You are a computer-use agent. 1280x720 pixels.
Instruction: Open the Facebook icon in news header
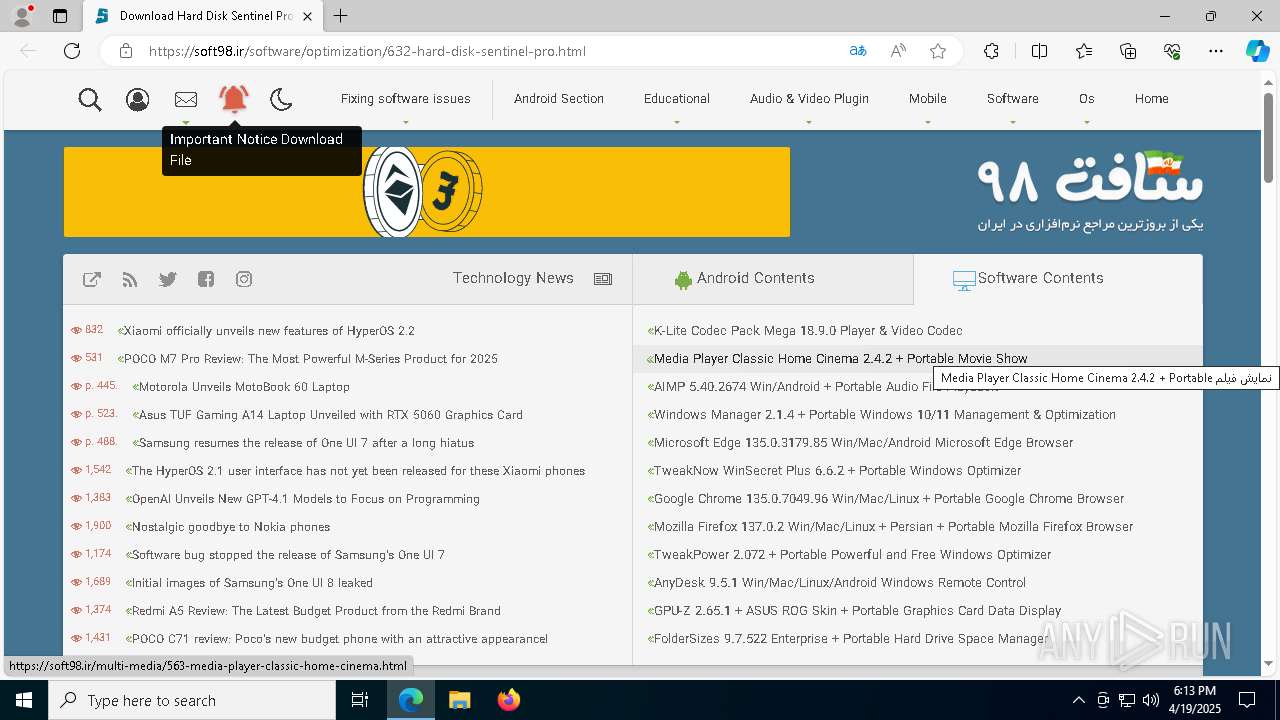[x=206, y=279]
